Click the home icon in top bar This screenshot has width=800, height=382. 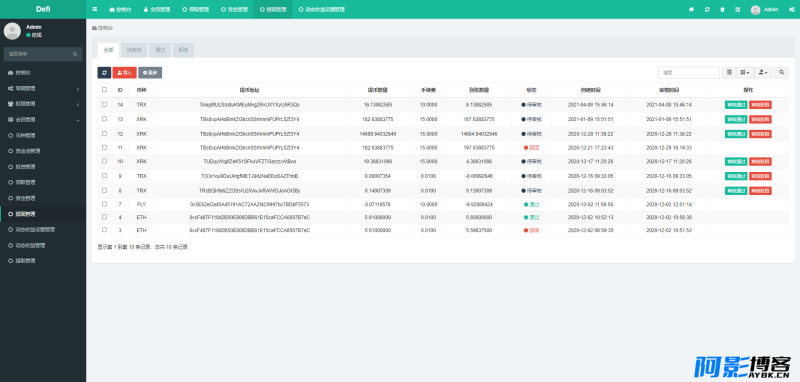(x=691, y=9)
